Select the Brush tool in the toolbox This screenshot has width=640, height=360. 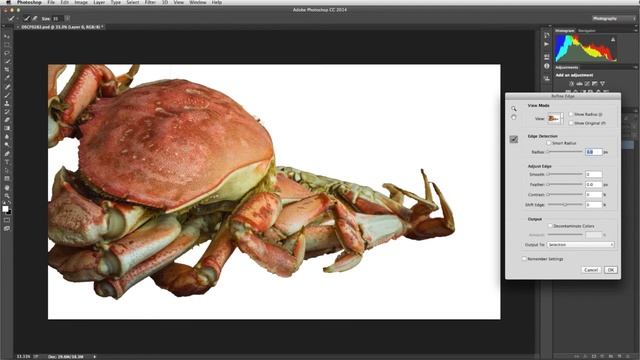coord(7,95)
